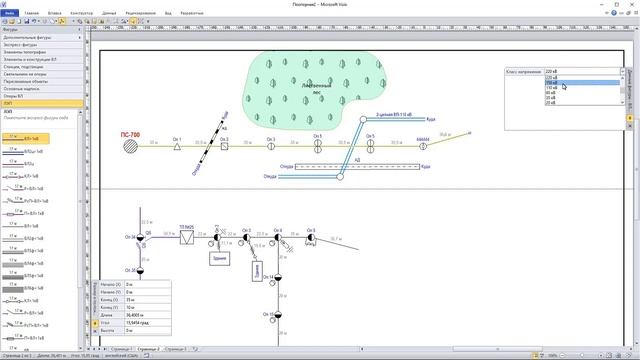
Task: Select the active ЛЭП stencil header
Action: pos(41,103)
